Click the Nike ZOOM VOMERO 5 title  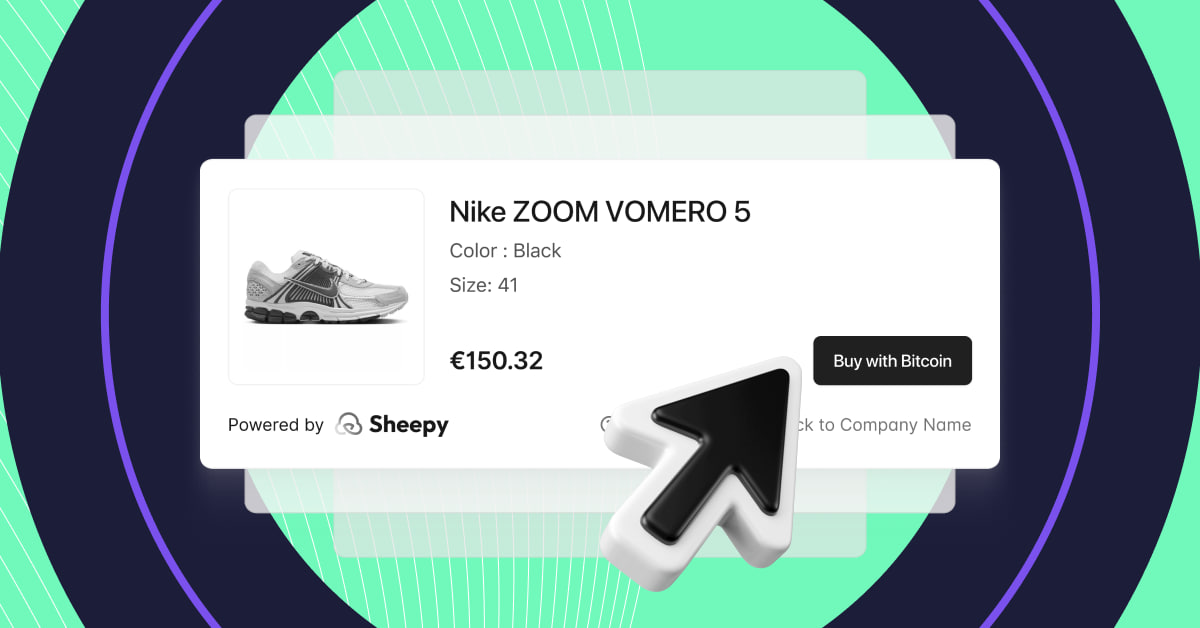pos(600,212)
